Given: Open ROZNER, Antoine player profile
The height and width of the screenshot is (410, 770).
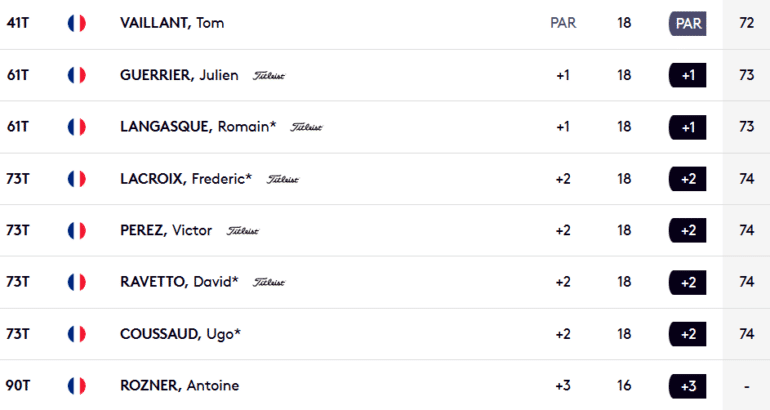Looking at the screenshot, I should click(179, 386).
